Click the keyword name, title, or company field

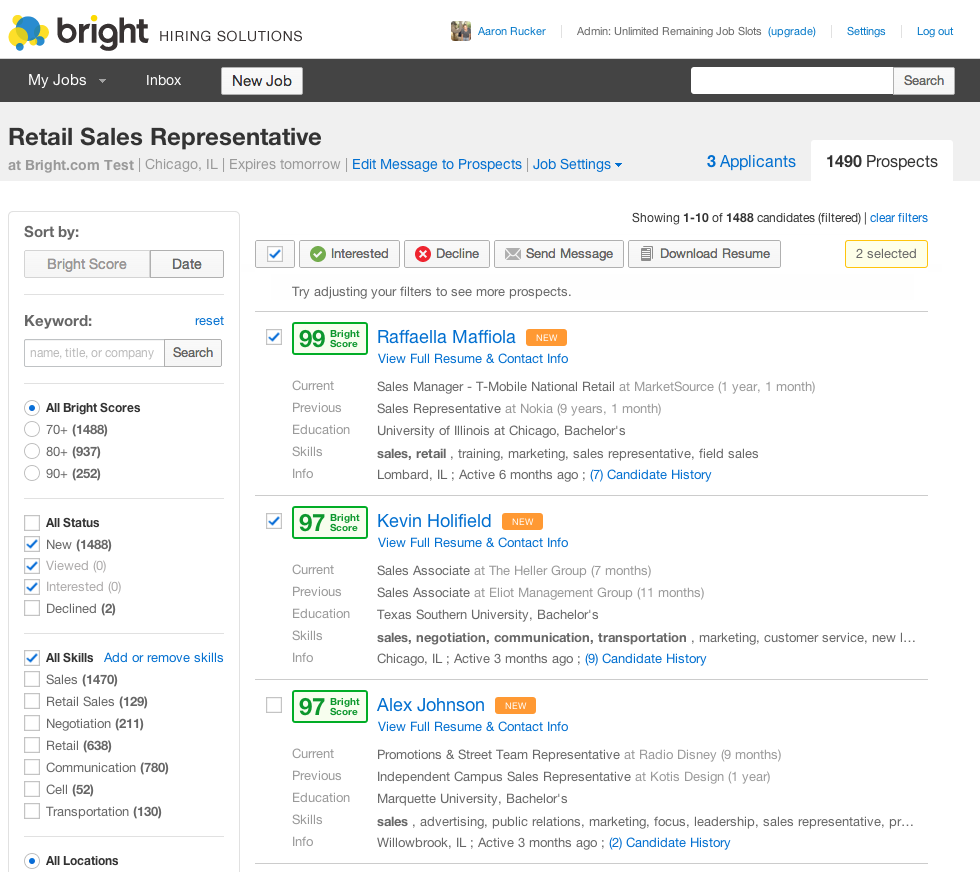click(94, 353)
